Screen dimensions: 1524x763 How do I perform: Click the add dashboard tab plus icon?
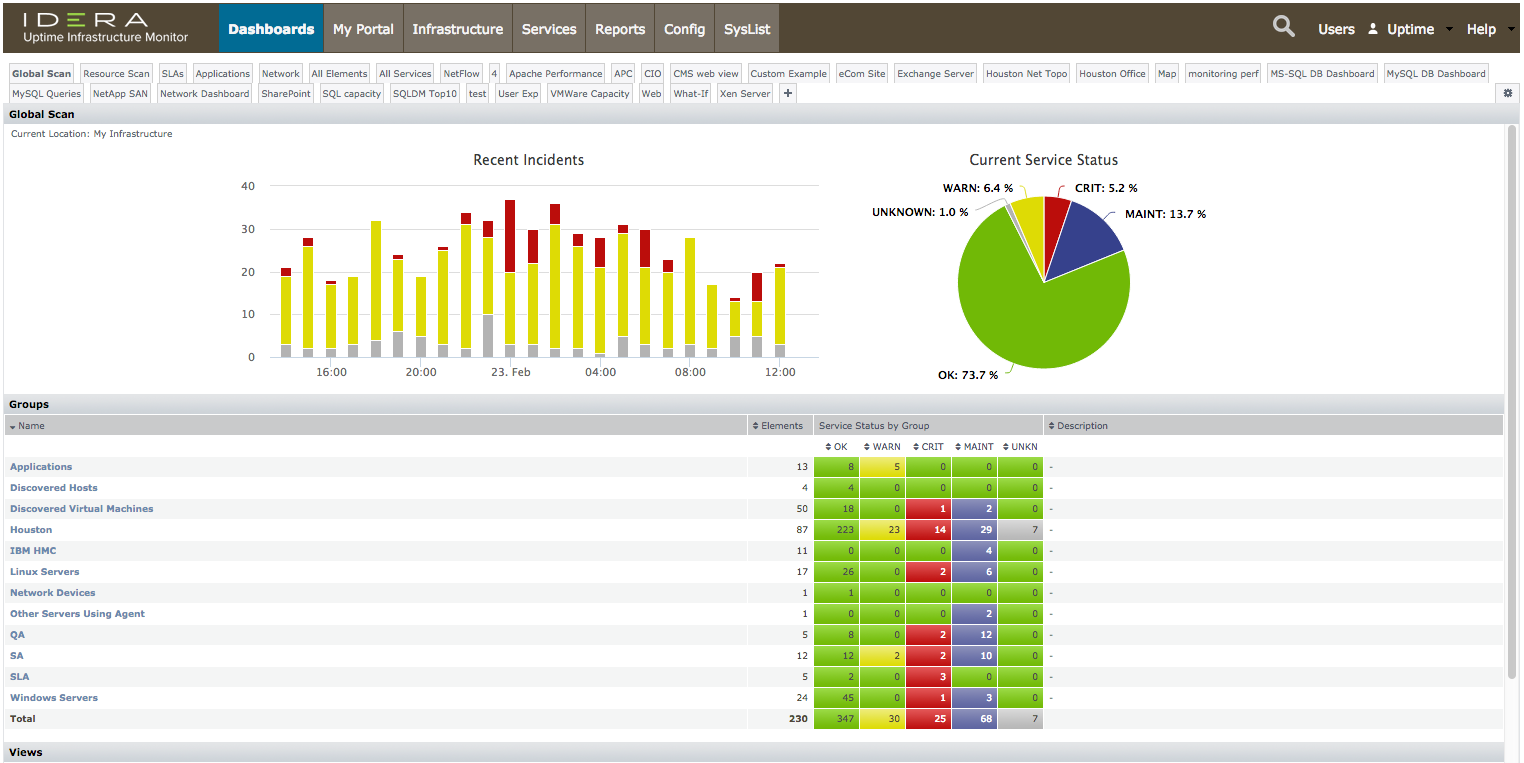pyautogui.click(x=788, y=94)
